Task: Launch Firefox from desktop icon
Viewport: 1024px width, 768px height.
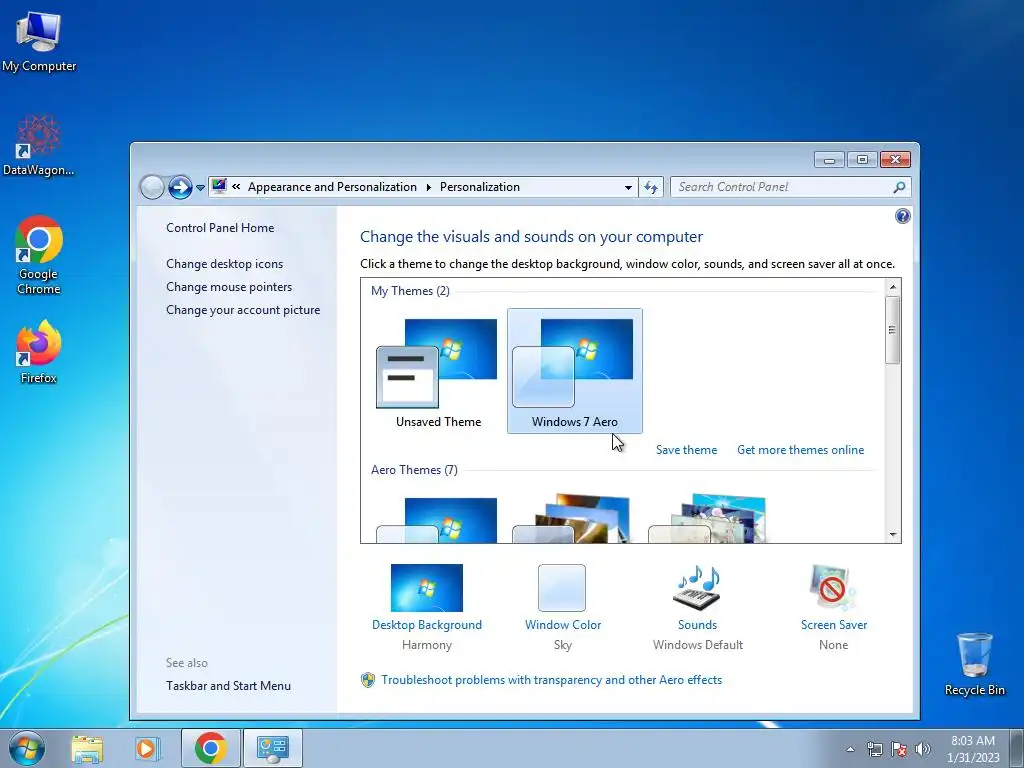Action: point(39,351)
